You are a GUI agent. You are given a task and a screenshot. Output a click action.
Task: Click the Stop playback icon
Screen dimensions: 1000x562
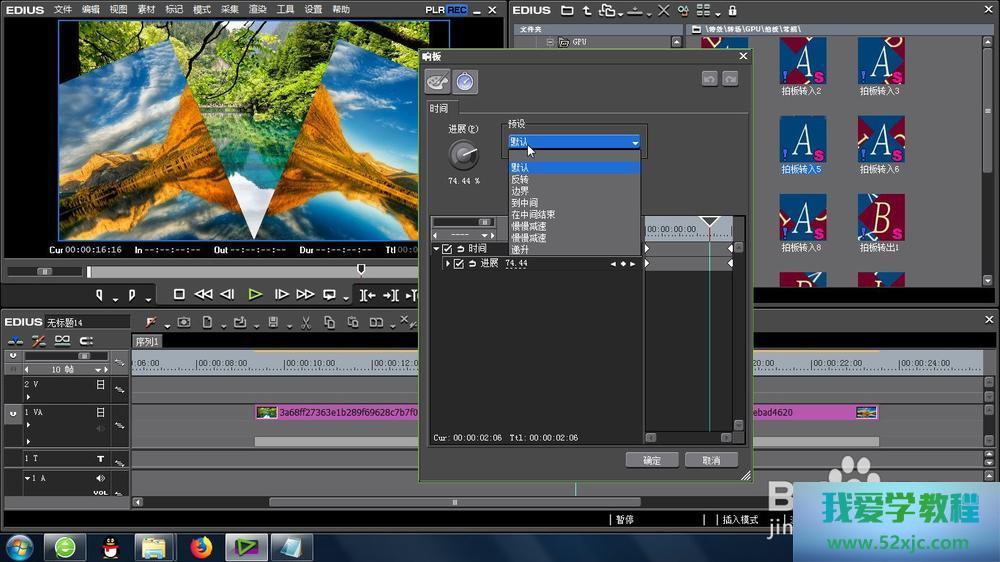point(179,294)
